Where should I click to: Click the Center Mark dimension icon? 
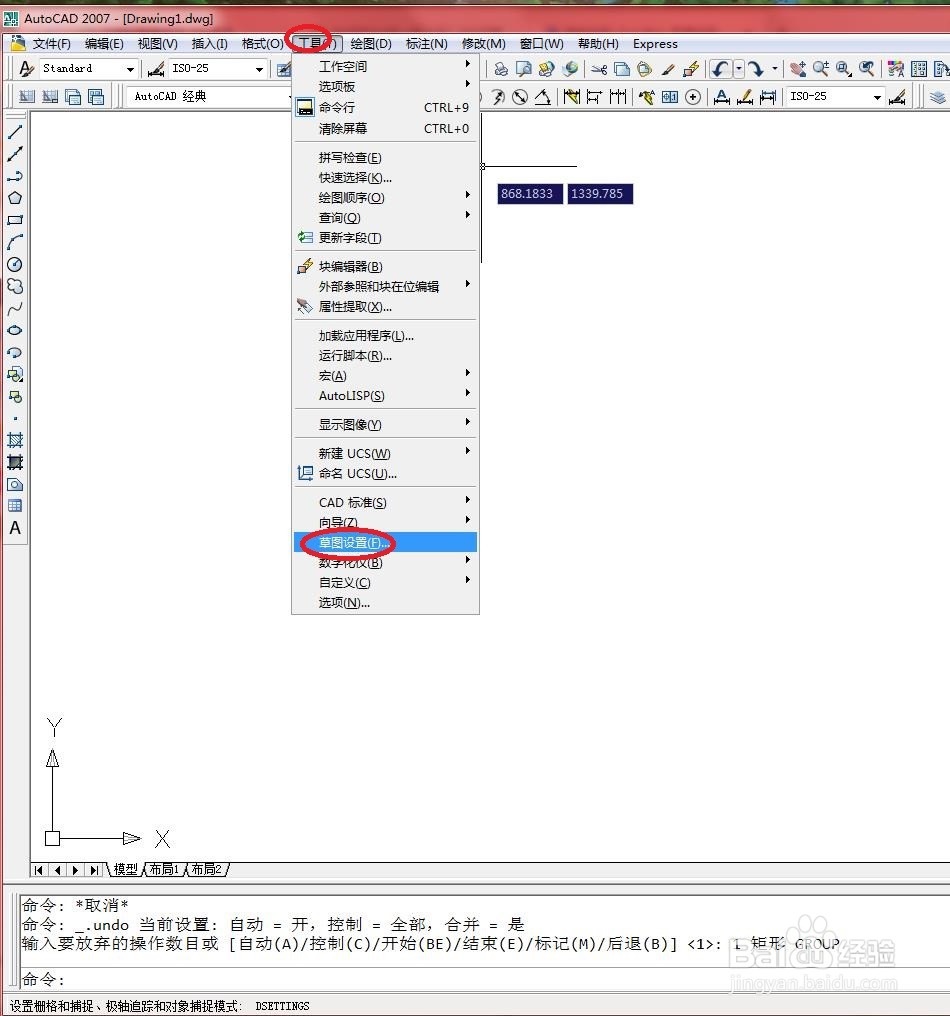(693, 97)
